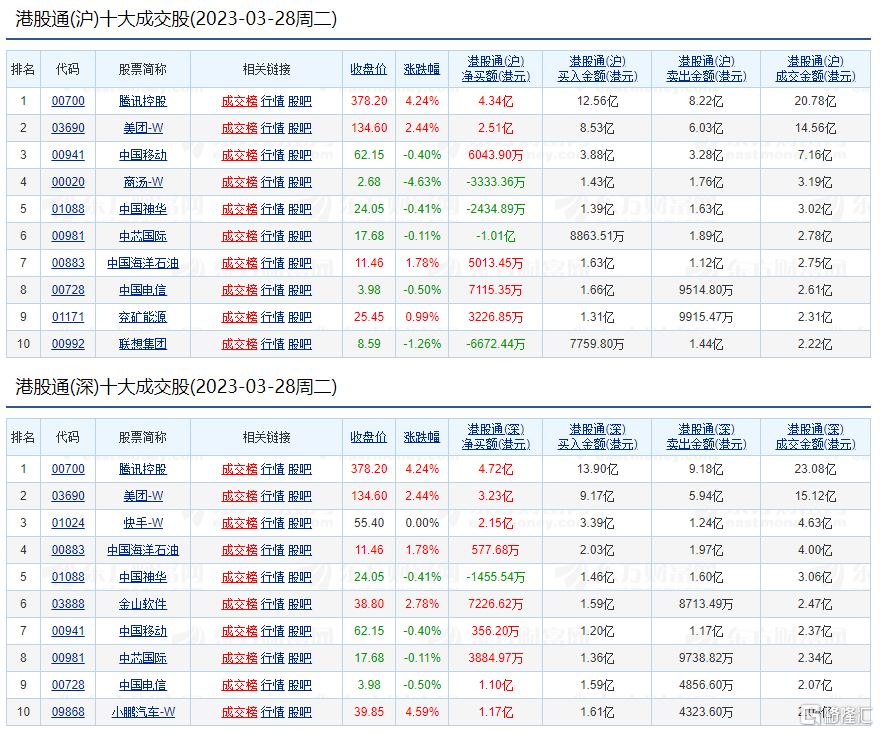Open 中芯国际 name link in 沪 table
Viewport: 880px width, 733px height.
pyautogui.click(x=143, y=236)
